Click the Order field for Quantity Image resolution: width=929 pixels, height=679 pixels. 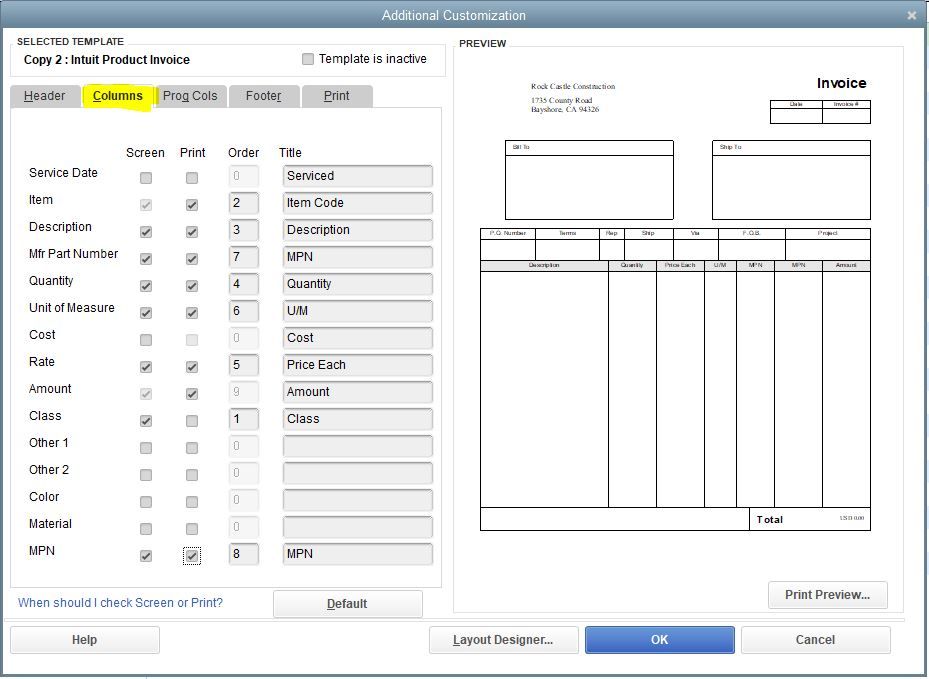[244, 284]
